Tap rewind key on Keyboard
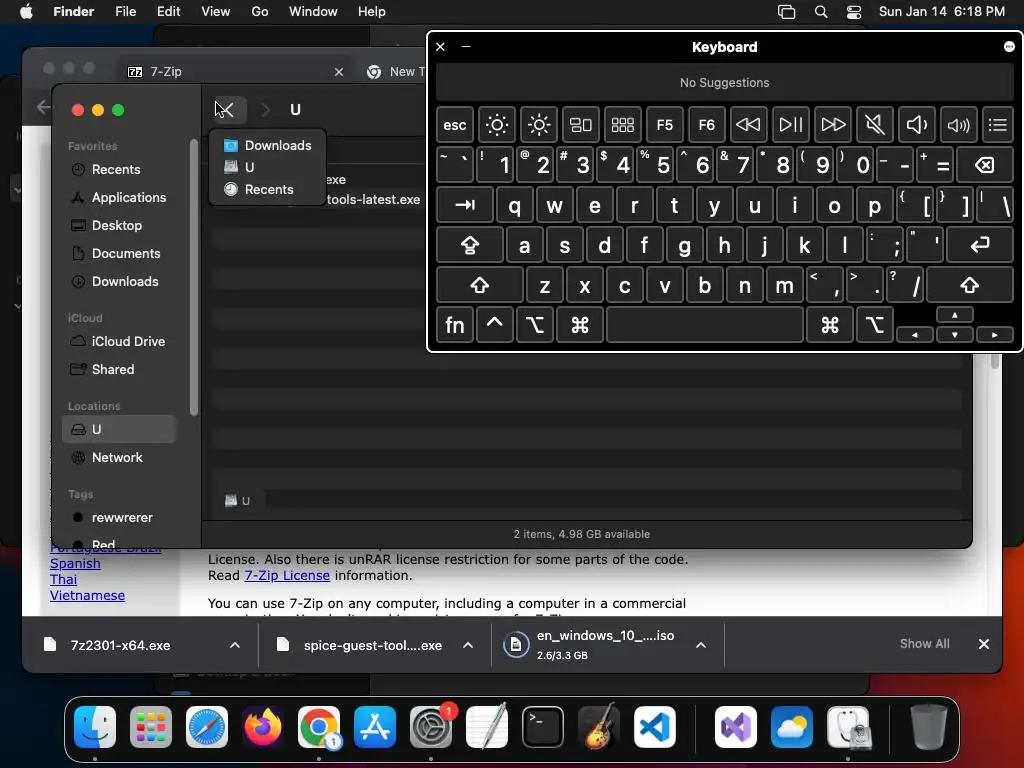1024x768 pixels. pyautogui.click(x=748, y=125)
